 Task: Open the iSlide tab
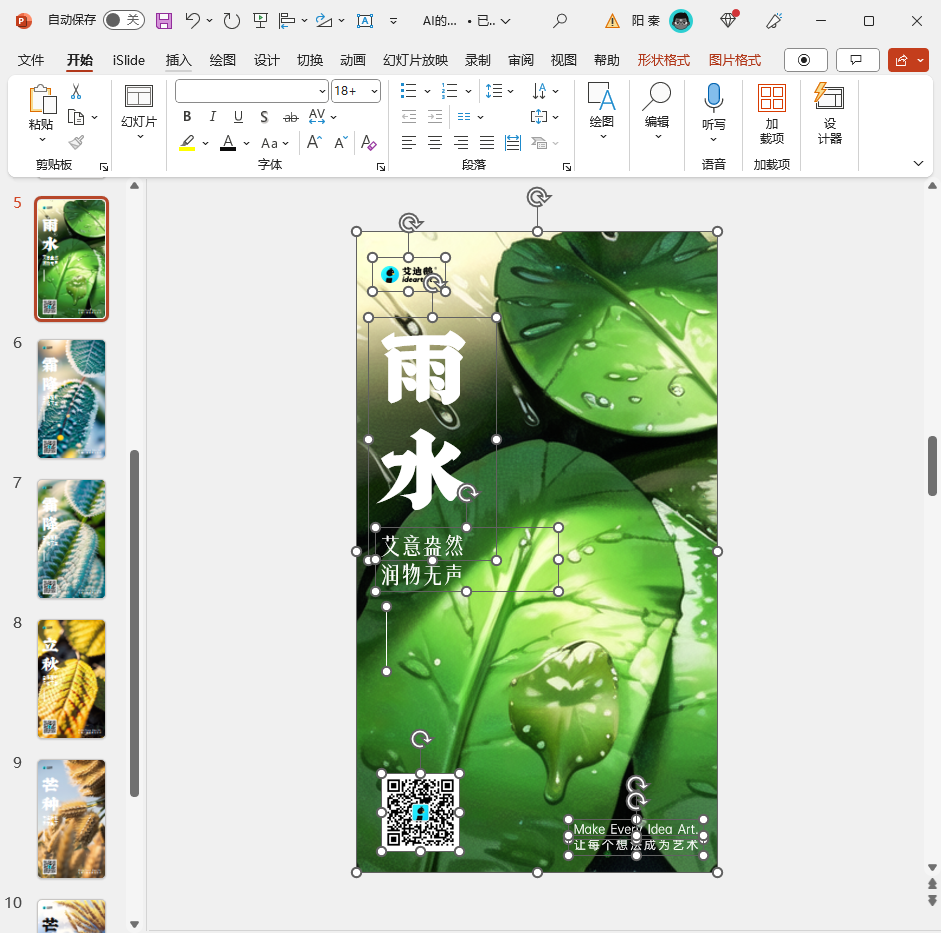pyautogui.click(x=129, y=60)
